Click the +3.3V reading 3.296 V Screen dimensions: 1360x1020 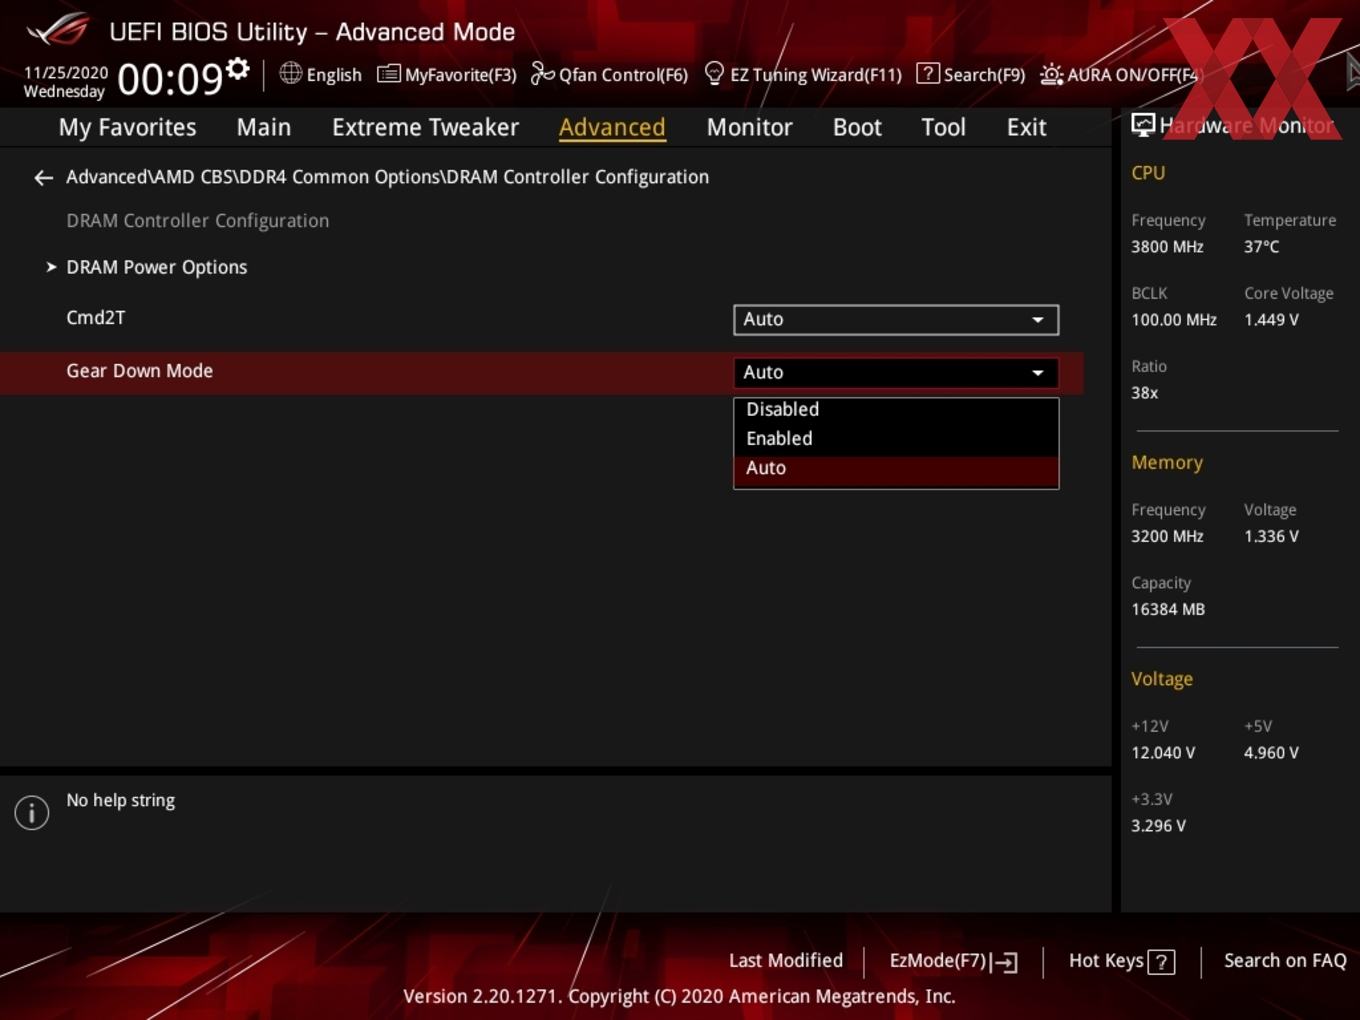1158,826
